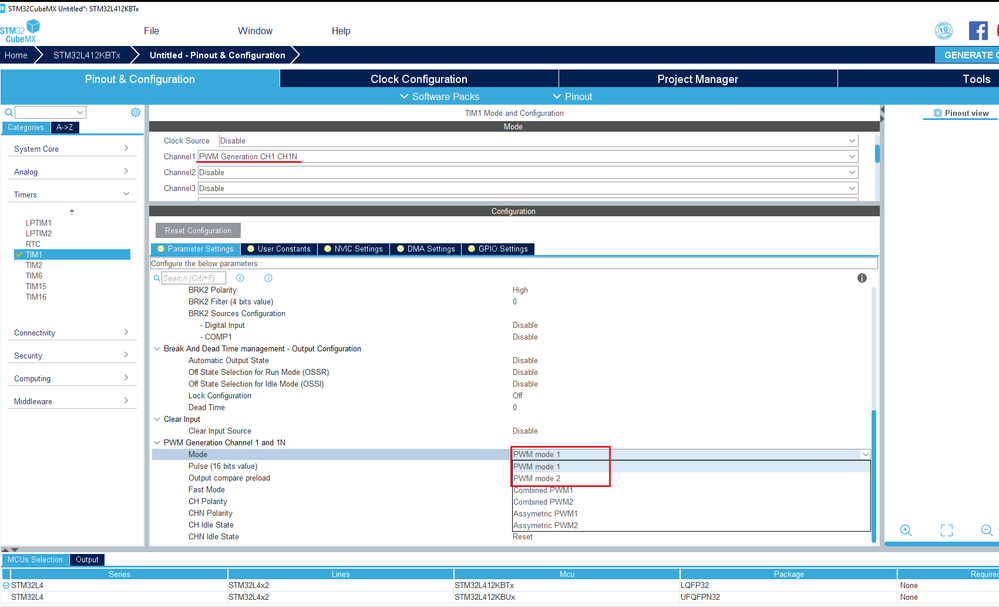Click the GENERATE CODE button
Image resolution: width=999 pixels, height=607 pixels.
tap(967, 55)
